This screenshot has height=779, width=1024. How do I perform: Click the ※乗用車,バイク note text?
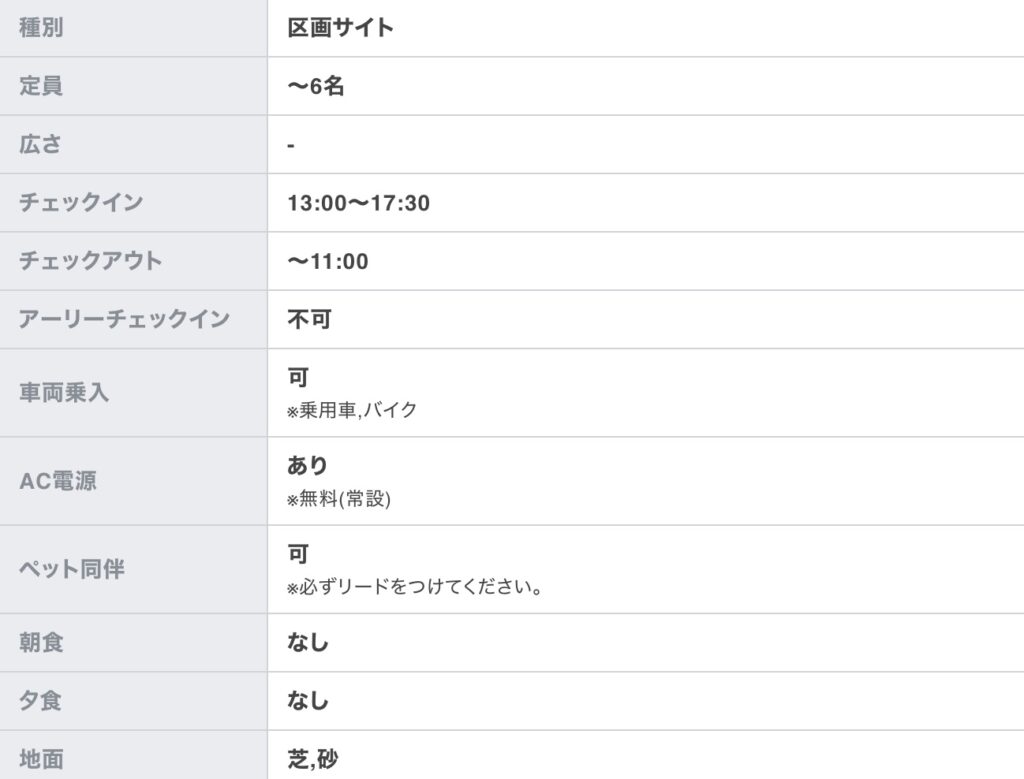(351, 410)
